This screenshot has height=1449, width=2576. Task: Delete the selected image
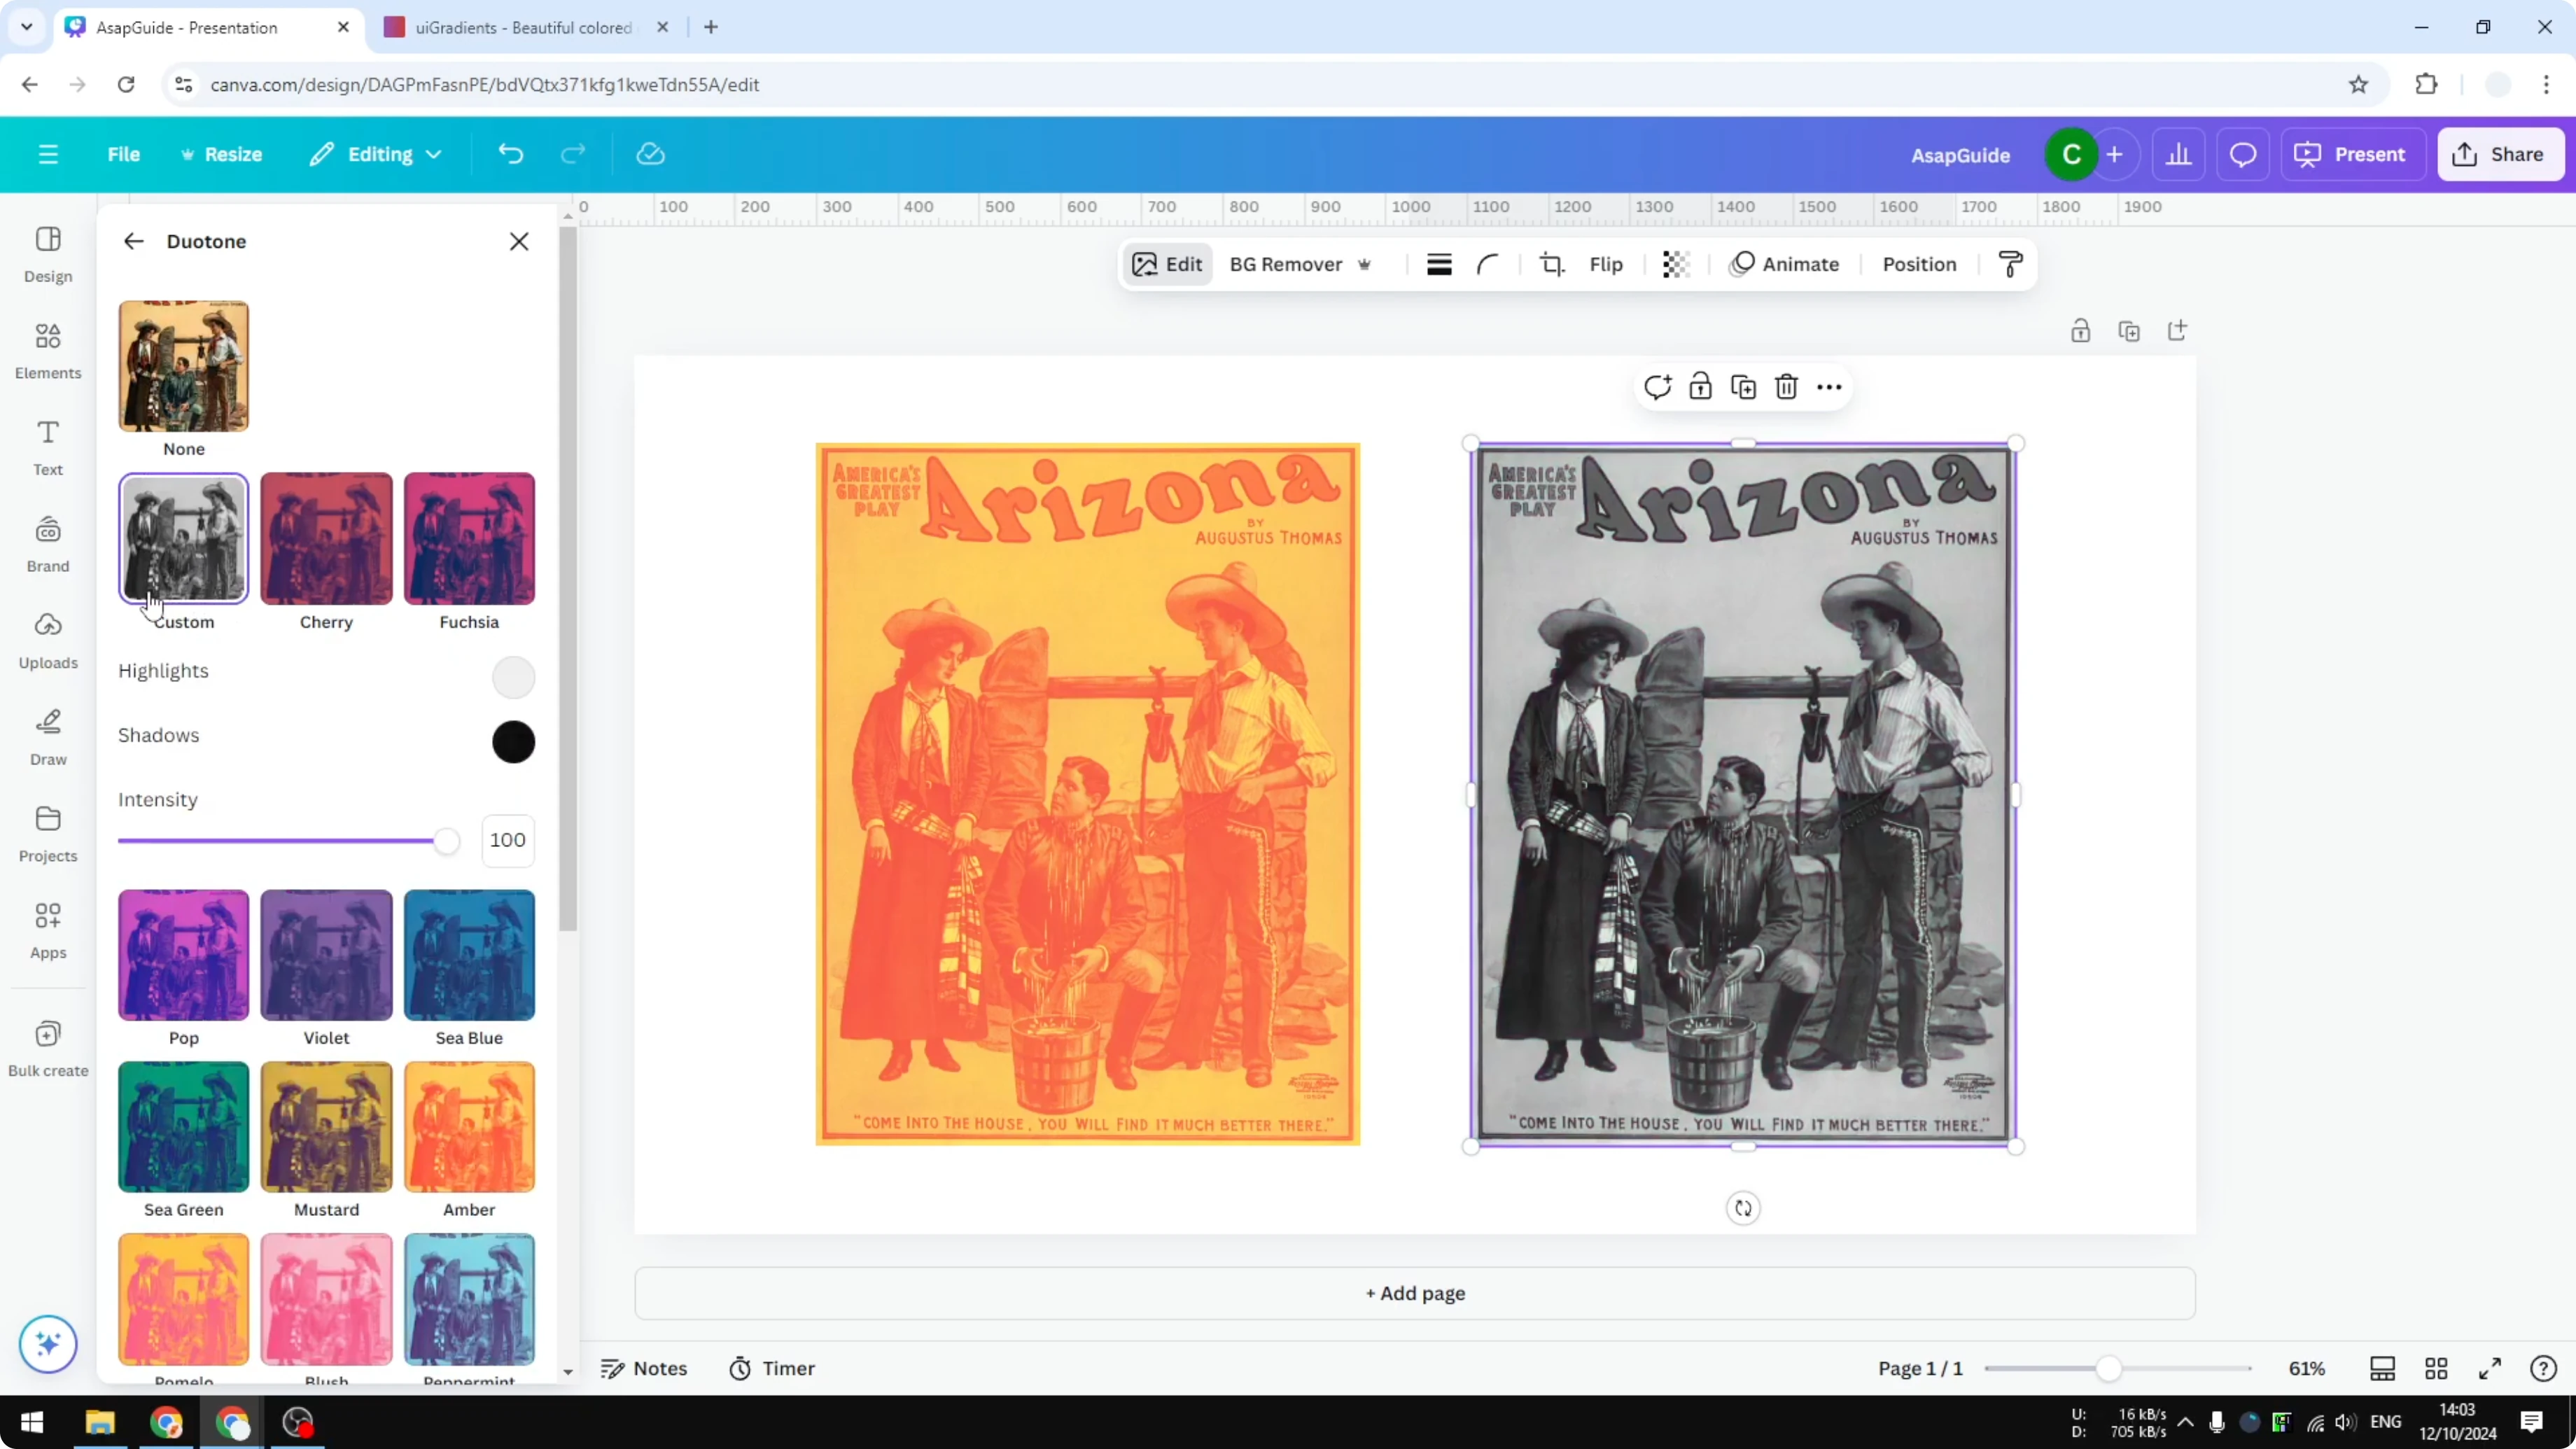pos(1786,386)
